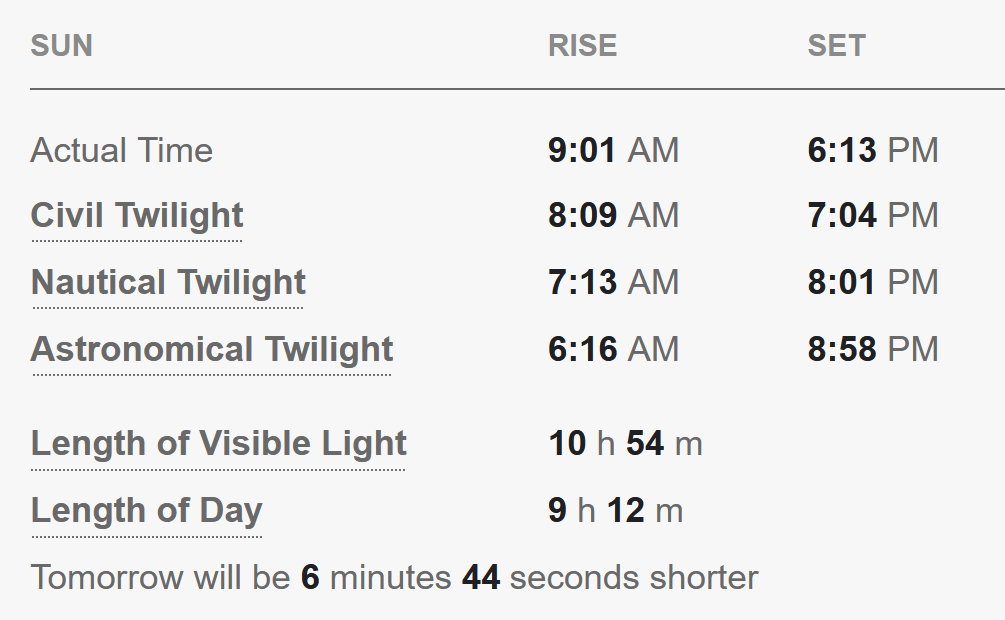Click the 6:13 PM sunset time

tap(873, 151)
